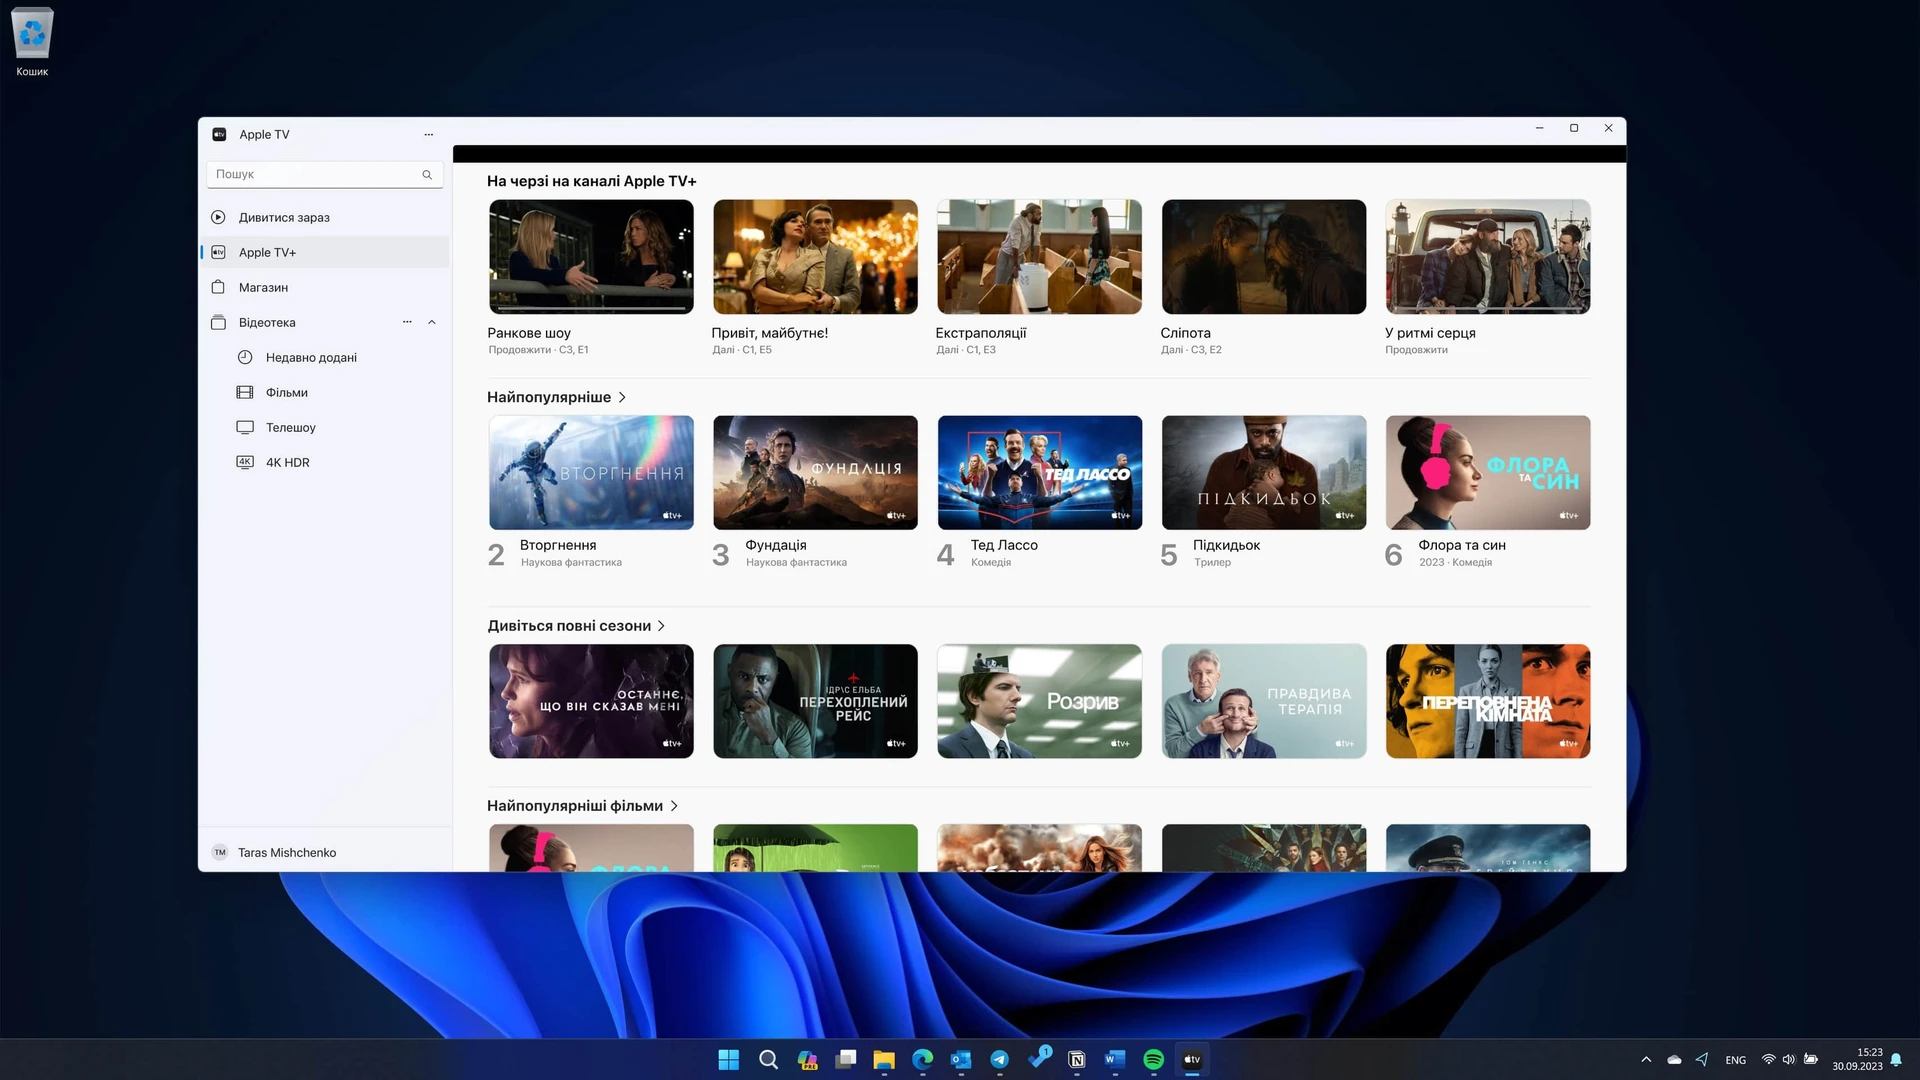Open Тед Лассо poster in top chart
The height and width of the screenshot is (1080, 1920).
(x=1039, y=472)
